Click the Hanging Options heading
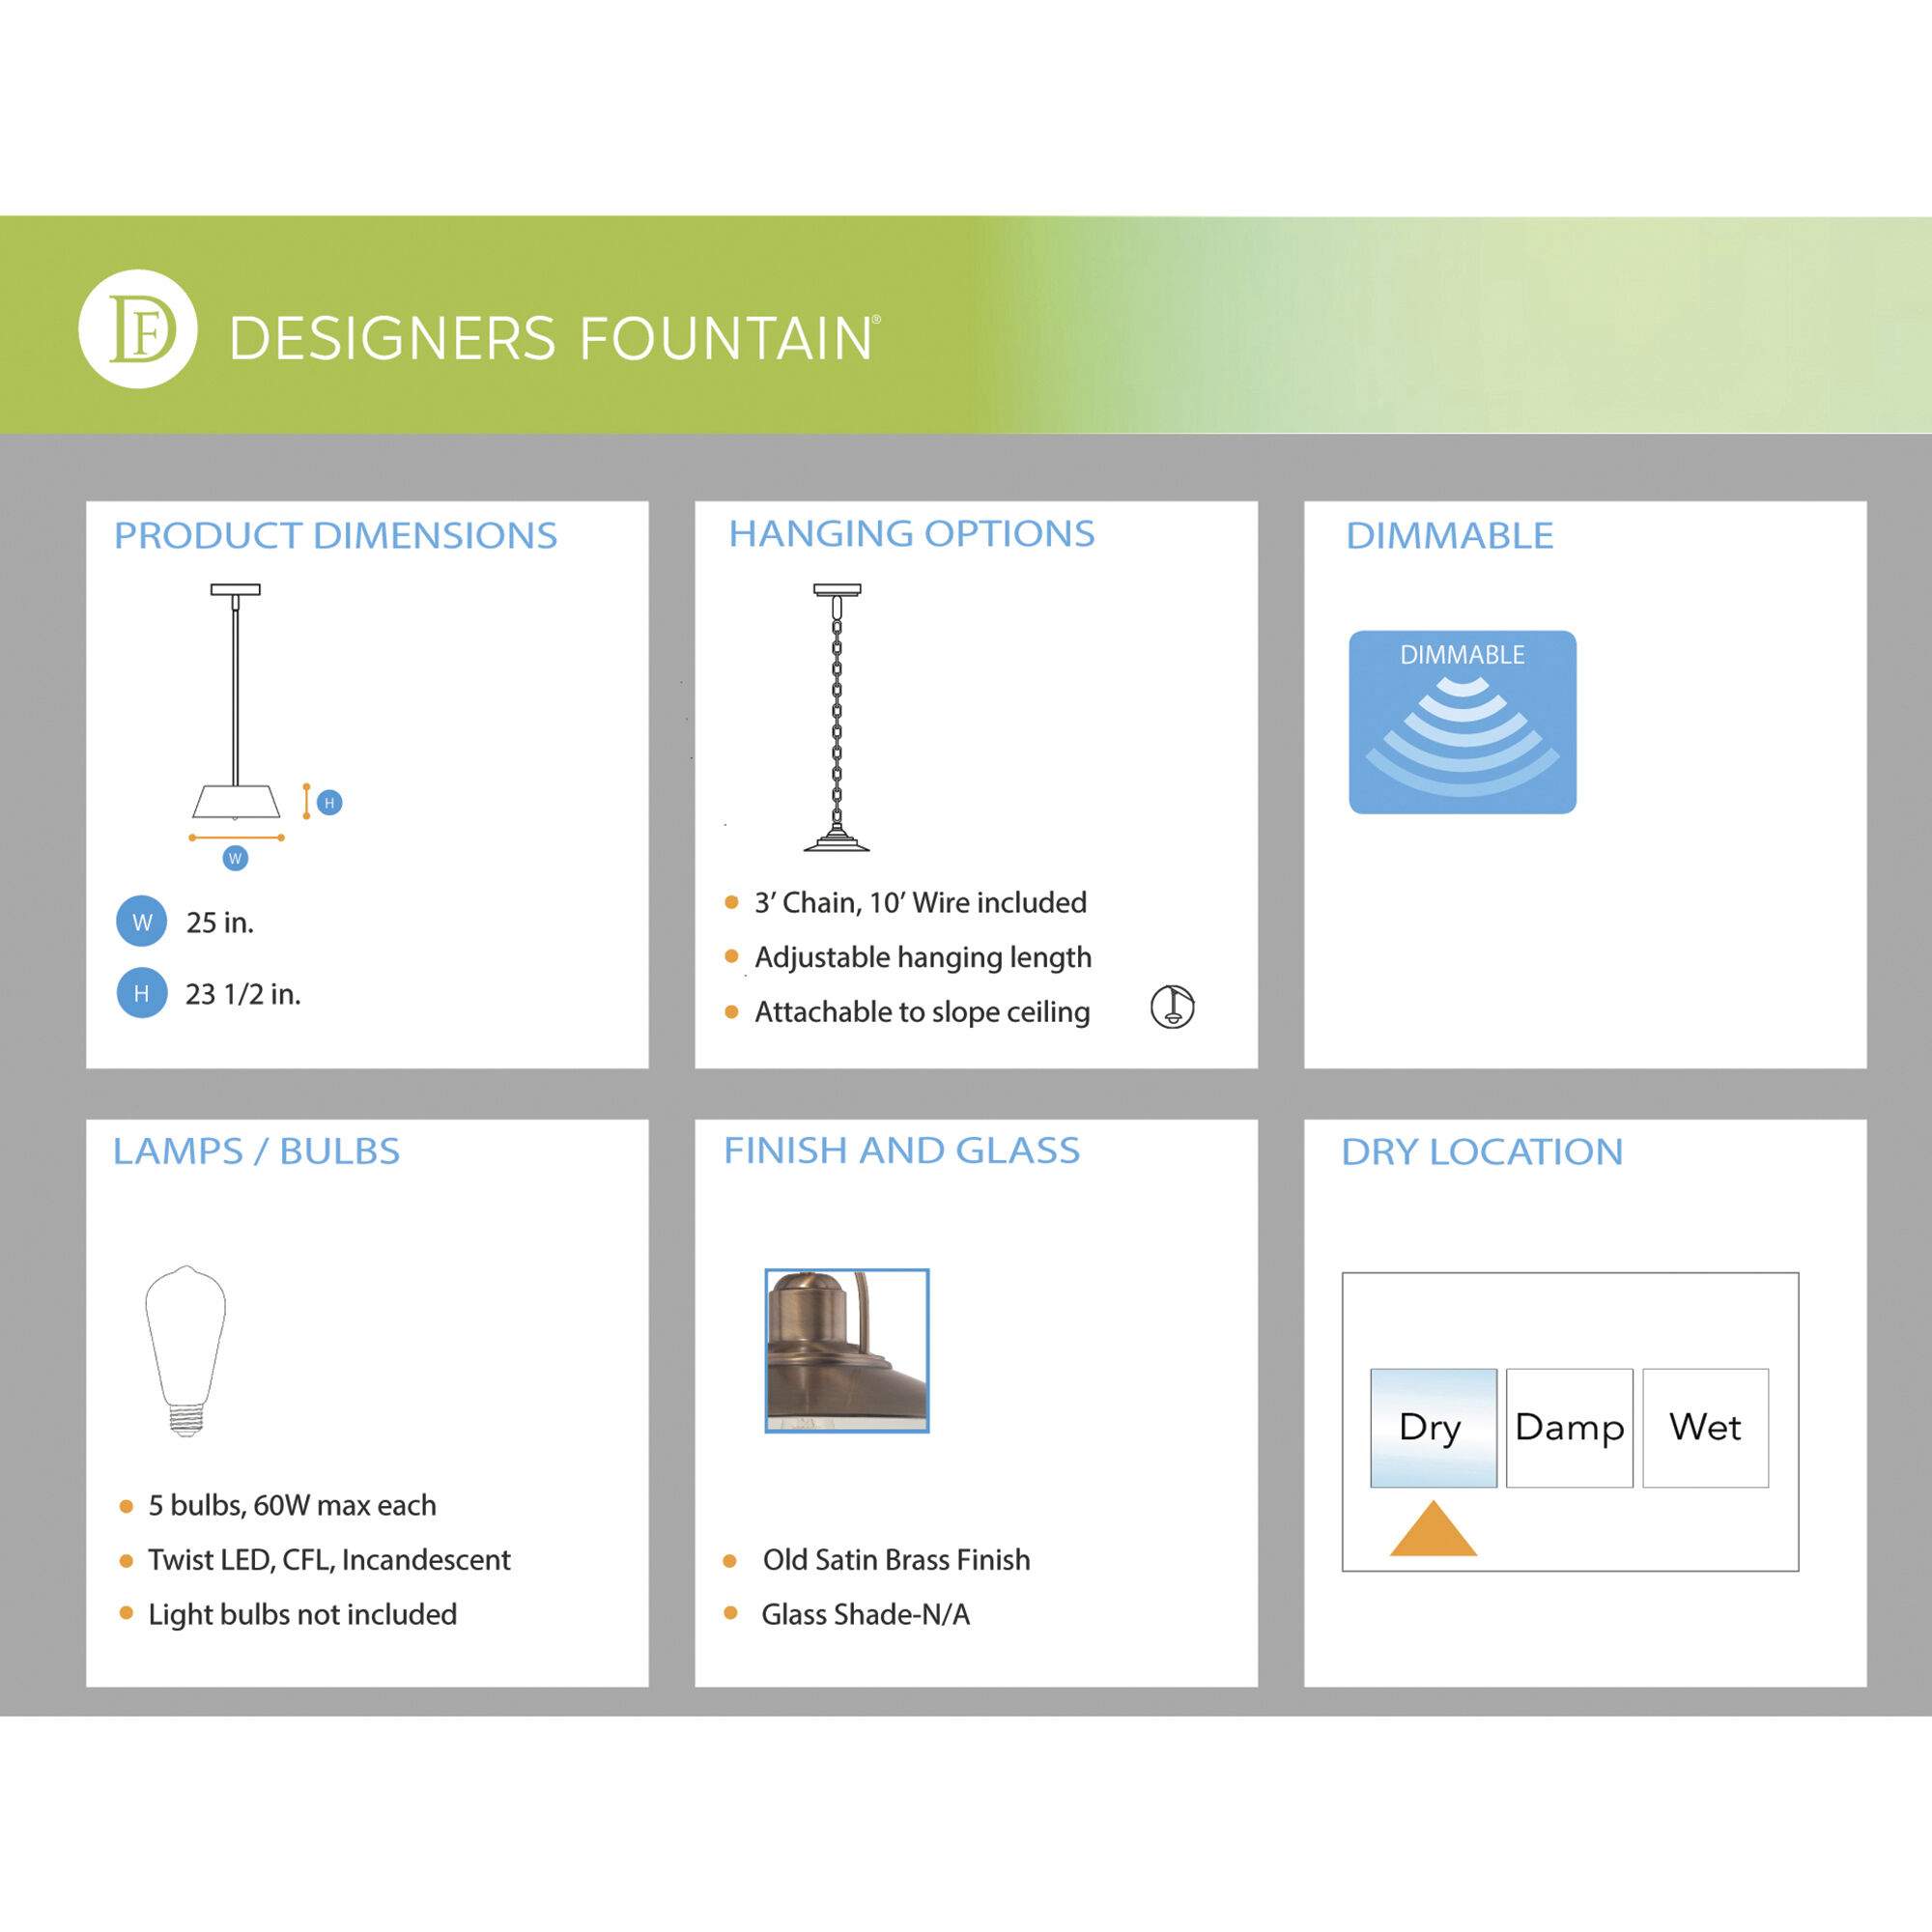The image size is (1932, 1932). [911, 534]
